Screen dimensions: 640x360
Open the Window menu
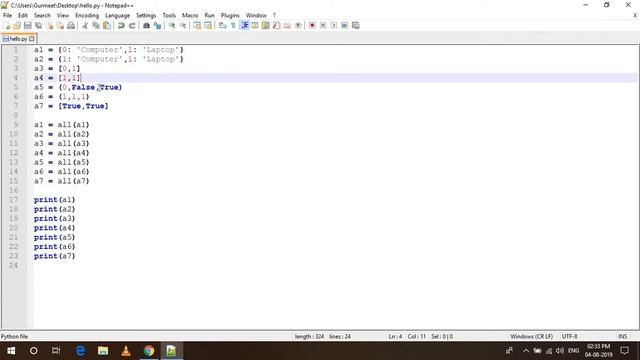pyautogui.click(x=256, y=15)
